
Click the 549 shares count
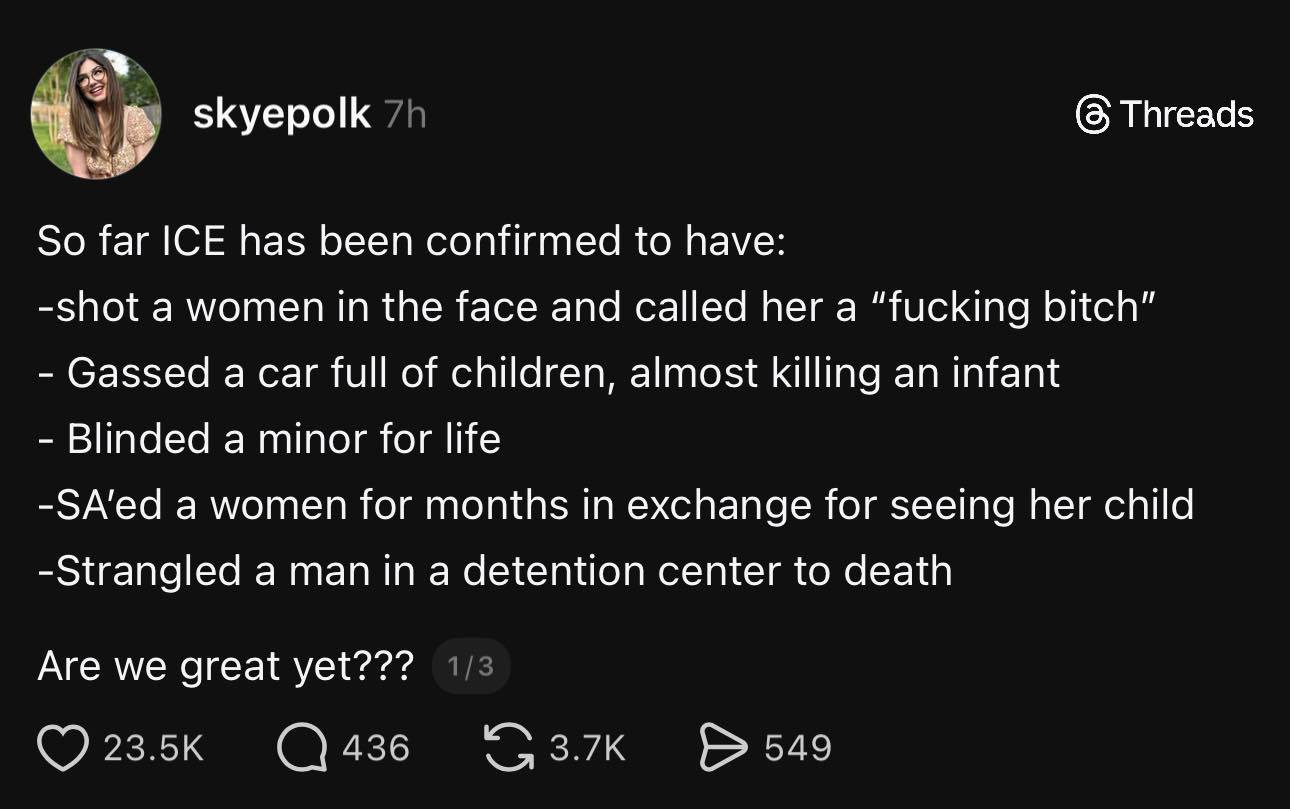point(798,749)
